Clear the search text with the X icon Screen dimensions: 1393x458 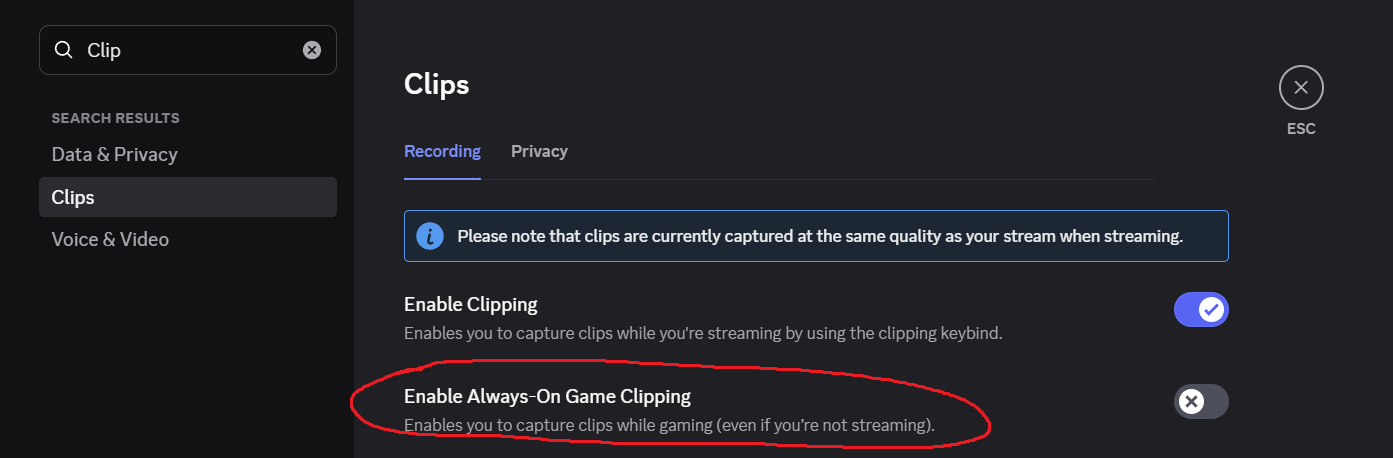[312, 50]
